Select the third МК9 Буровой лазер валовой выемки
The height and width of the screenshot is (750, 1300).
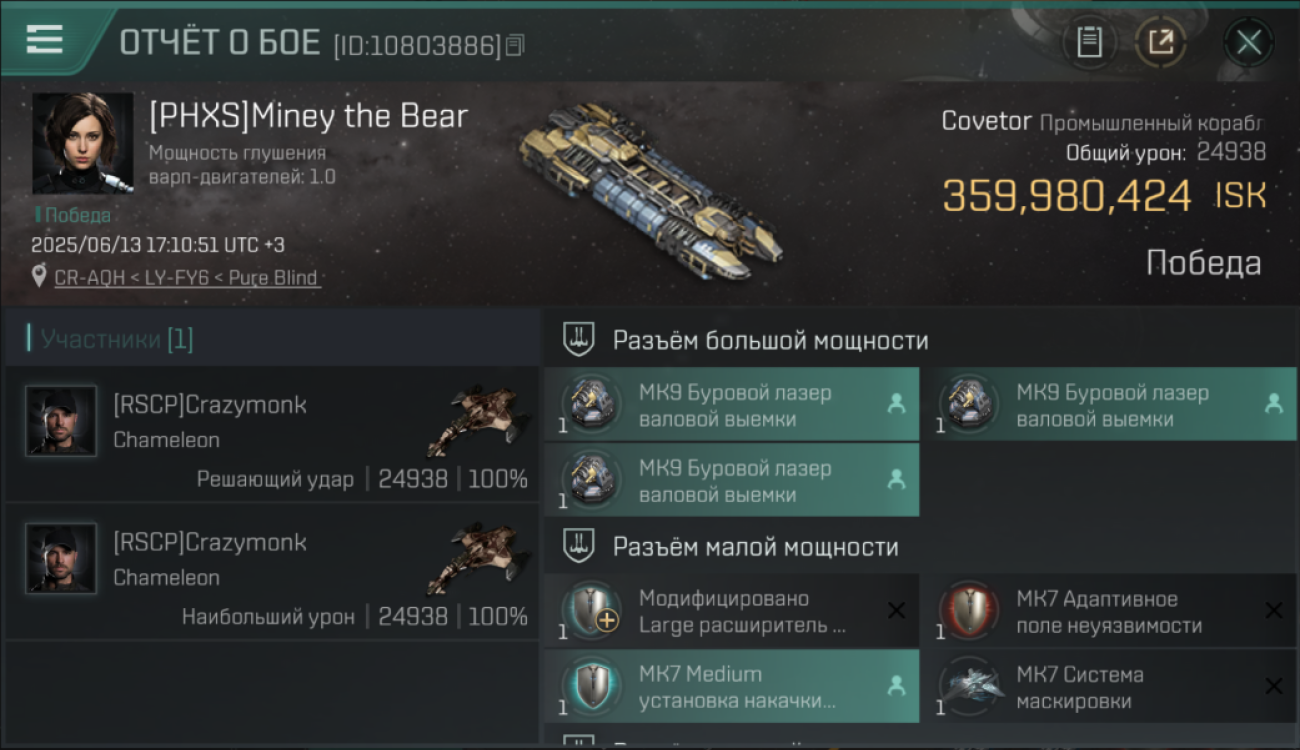tap(731, 480)
